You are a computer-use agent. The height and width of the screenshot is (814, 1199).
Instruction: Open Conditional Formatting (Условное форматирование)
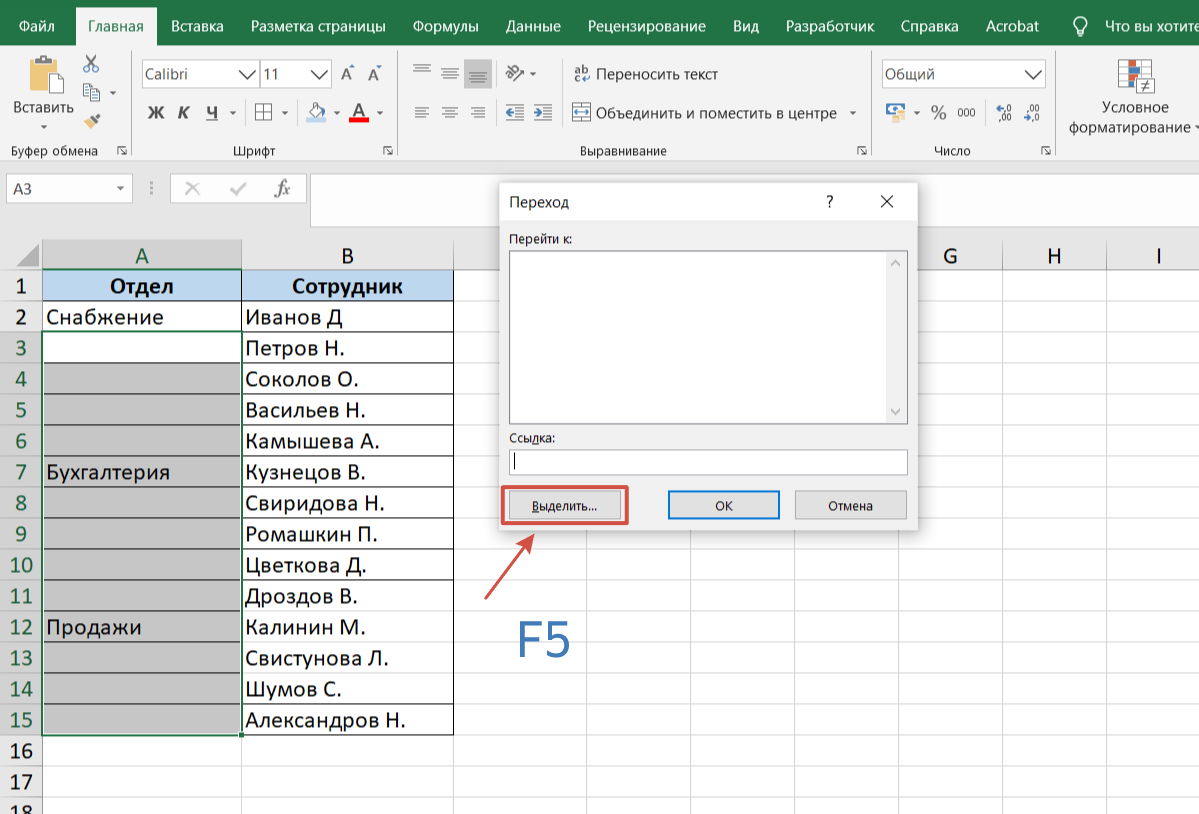coord(1133,97)
